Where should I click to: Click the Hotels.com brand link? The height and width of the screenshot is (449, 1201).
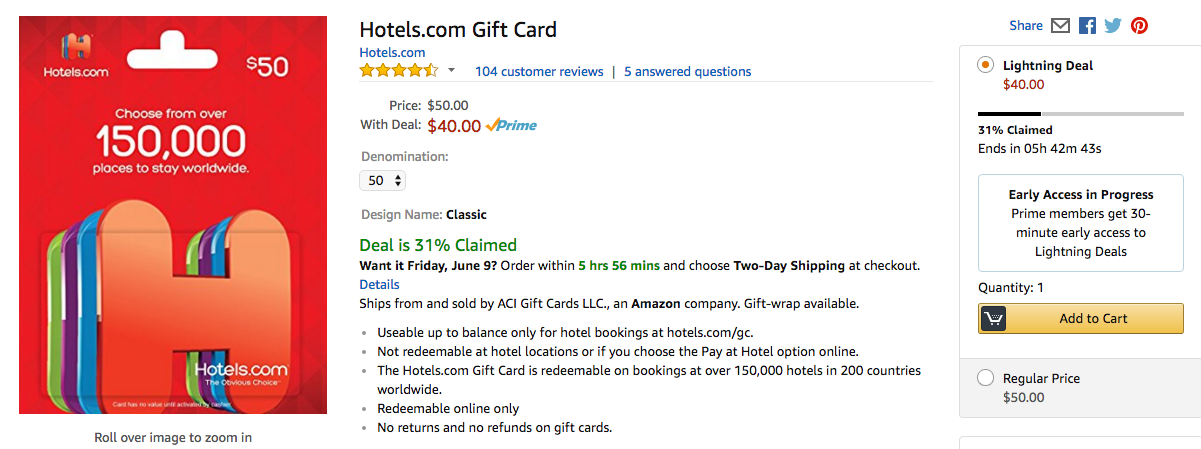392,52
